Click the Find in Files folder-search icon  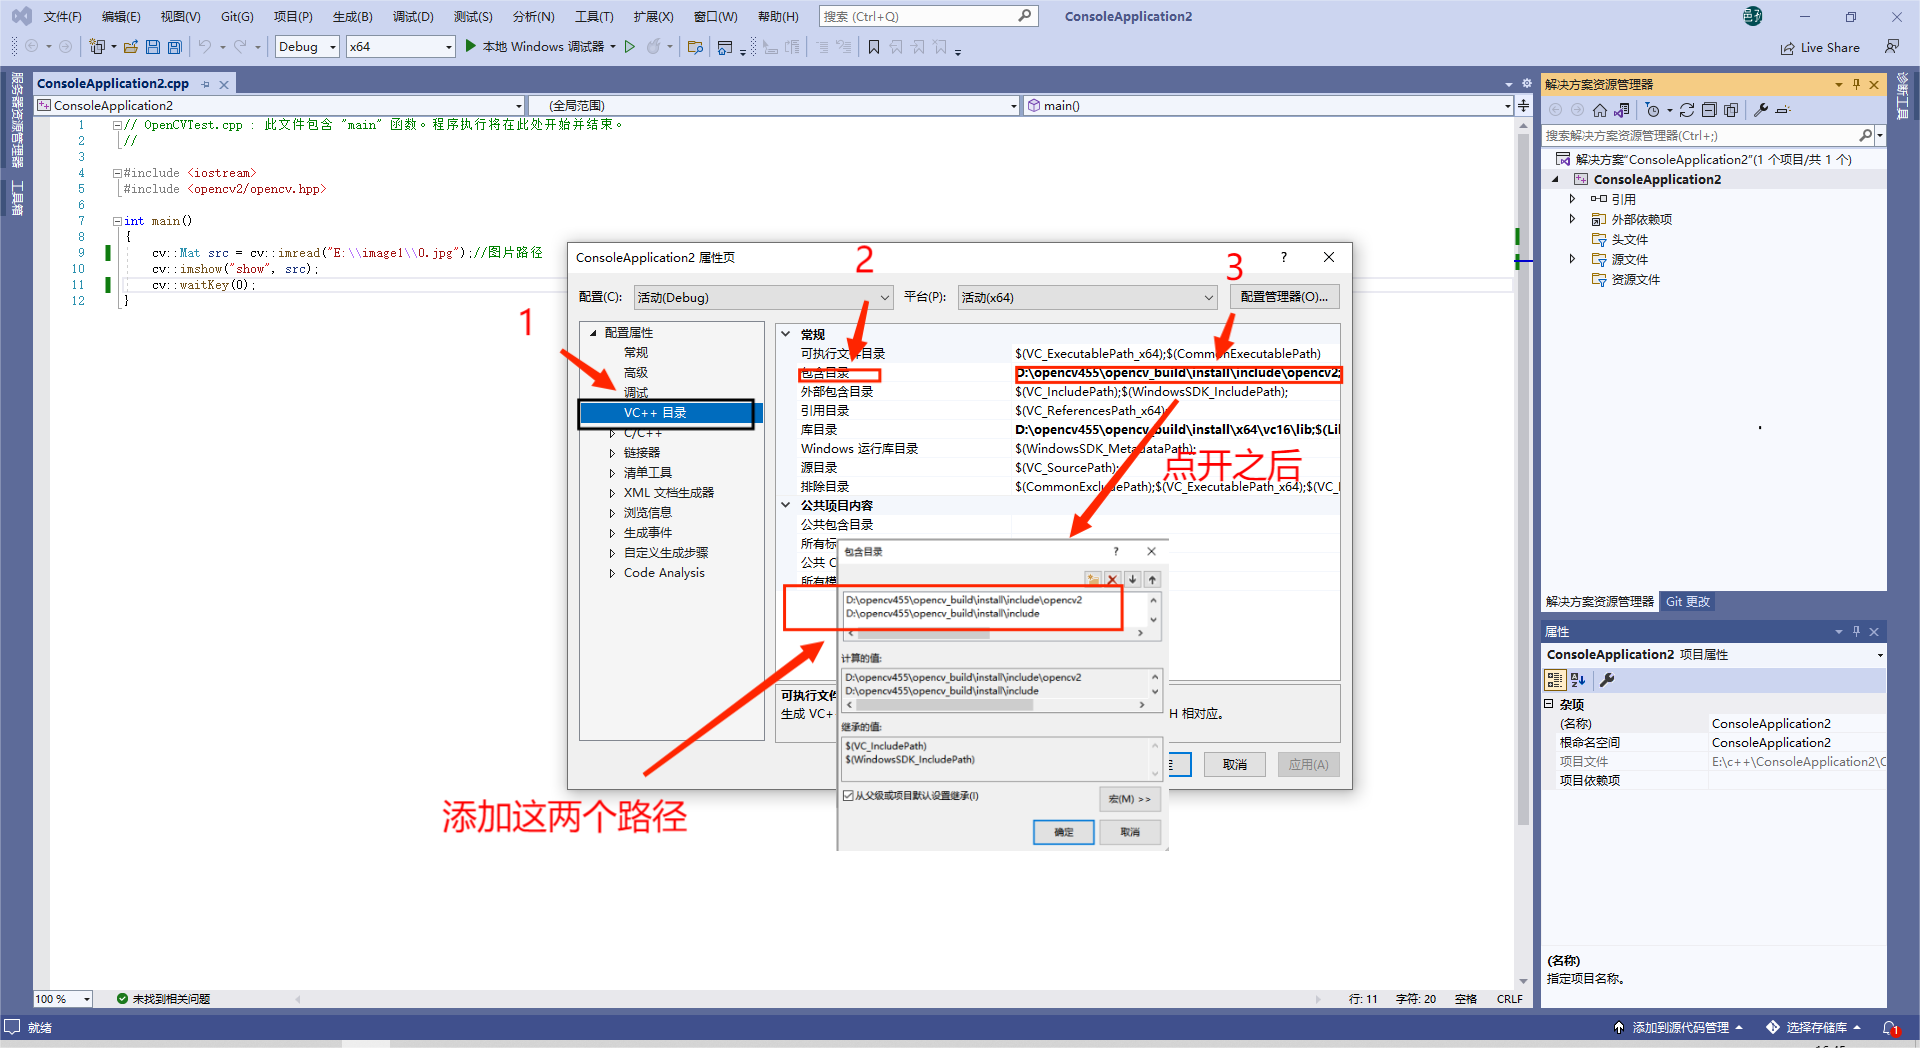(696, 47)
